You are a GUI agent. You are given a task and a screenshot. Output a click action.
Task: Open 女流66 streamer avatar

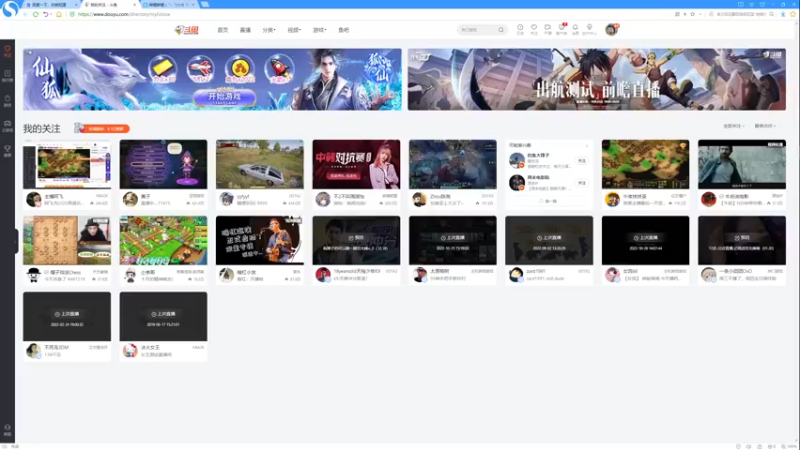[612, 275]
